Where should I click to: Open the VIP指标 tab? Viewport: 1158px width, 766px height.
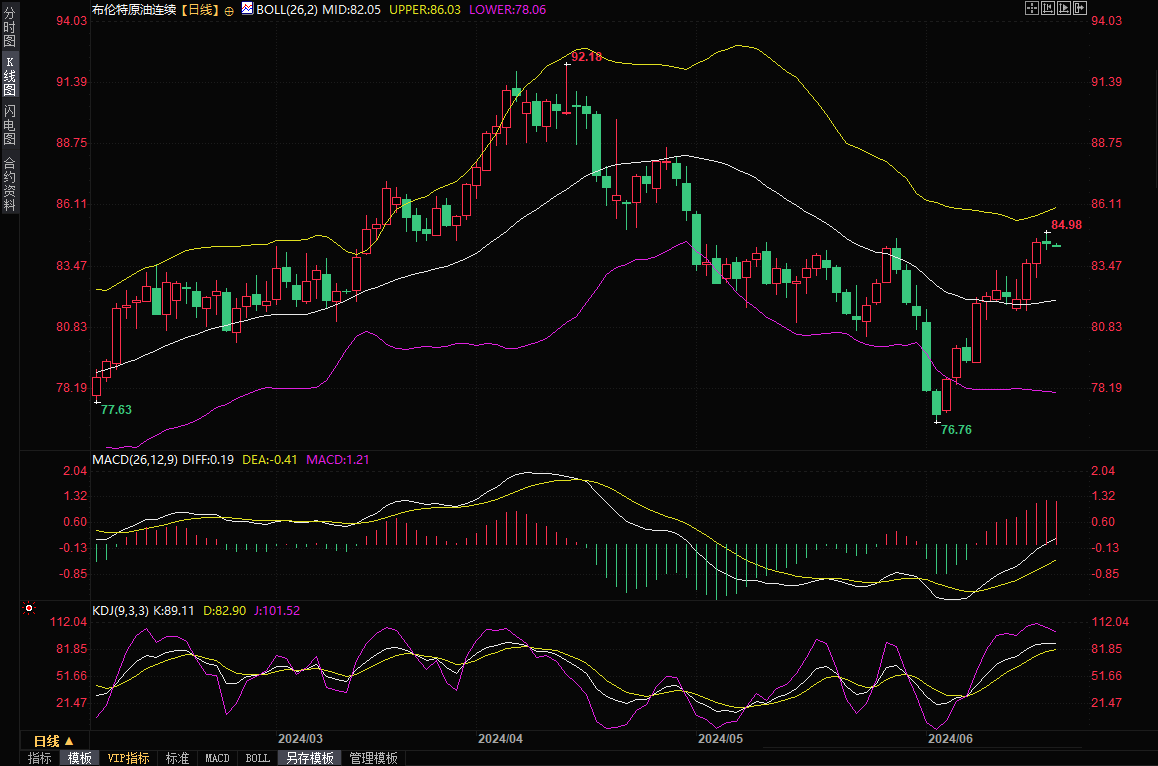click(x=129, y=759)
